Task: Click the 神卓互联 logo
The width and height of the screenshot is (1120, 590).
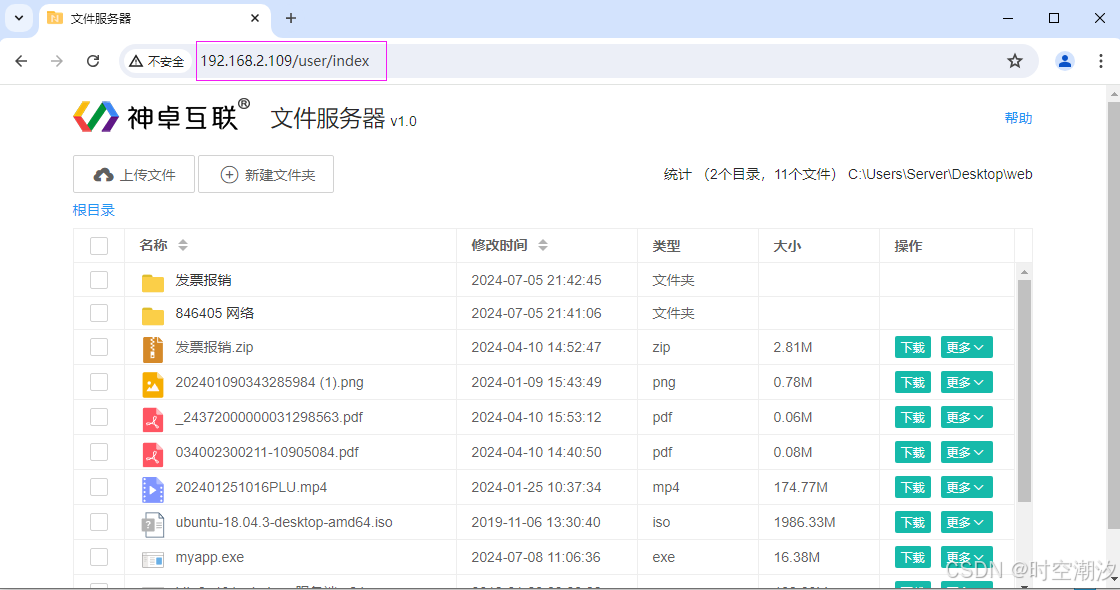Action: [x=162, y=115]
